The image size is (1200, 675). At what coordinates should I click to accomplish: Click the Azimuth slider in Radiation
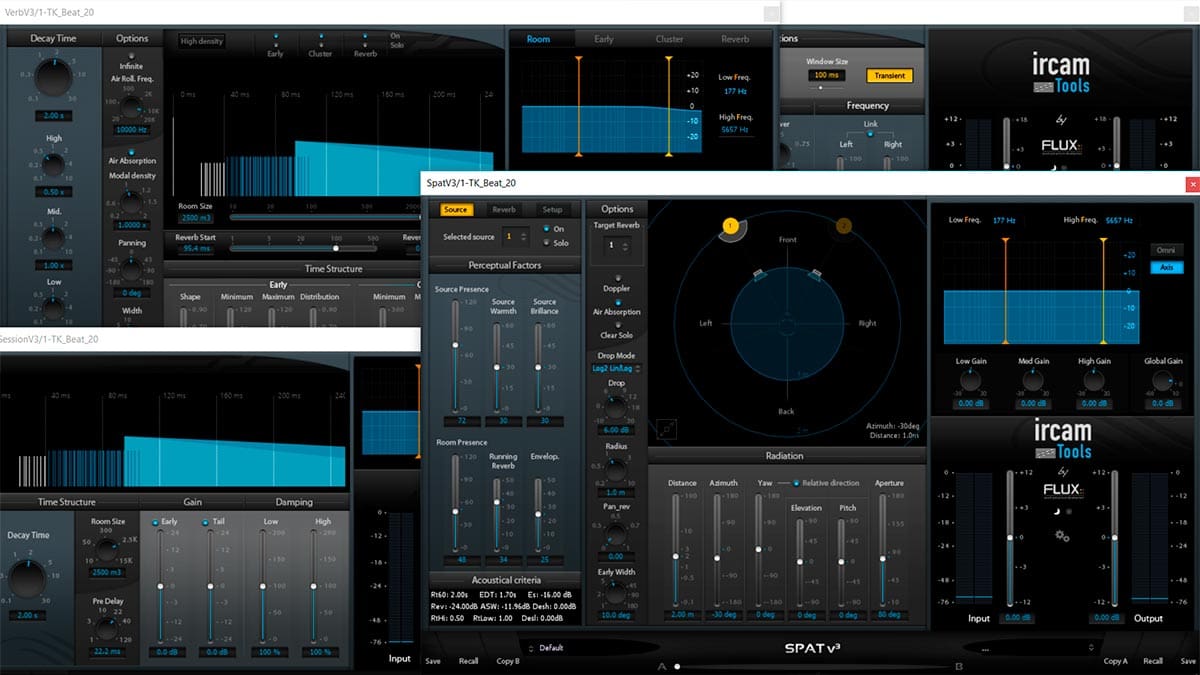pos(716,549)
